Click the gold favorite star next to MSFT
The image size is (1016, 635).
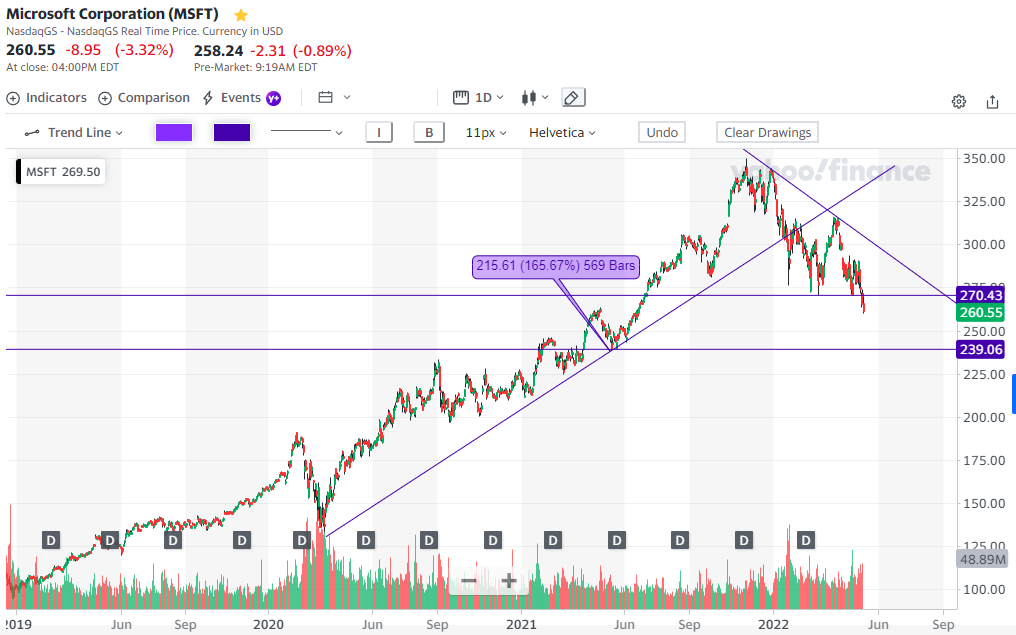241,15
